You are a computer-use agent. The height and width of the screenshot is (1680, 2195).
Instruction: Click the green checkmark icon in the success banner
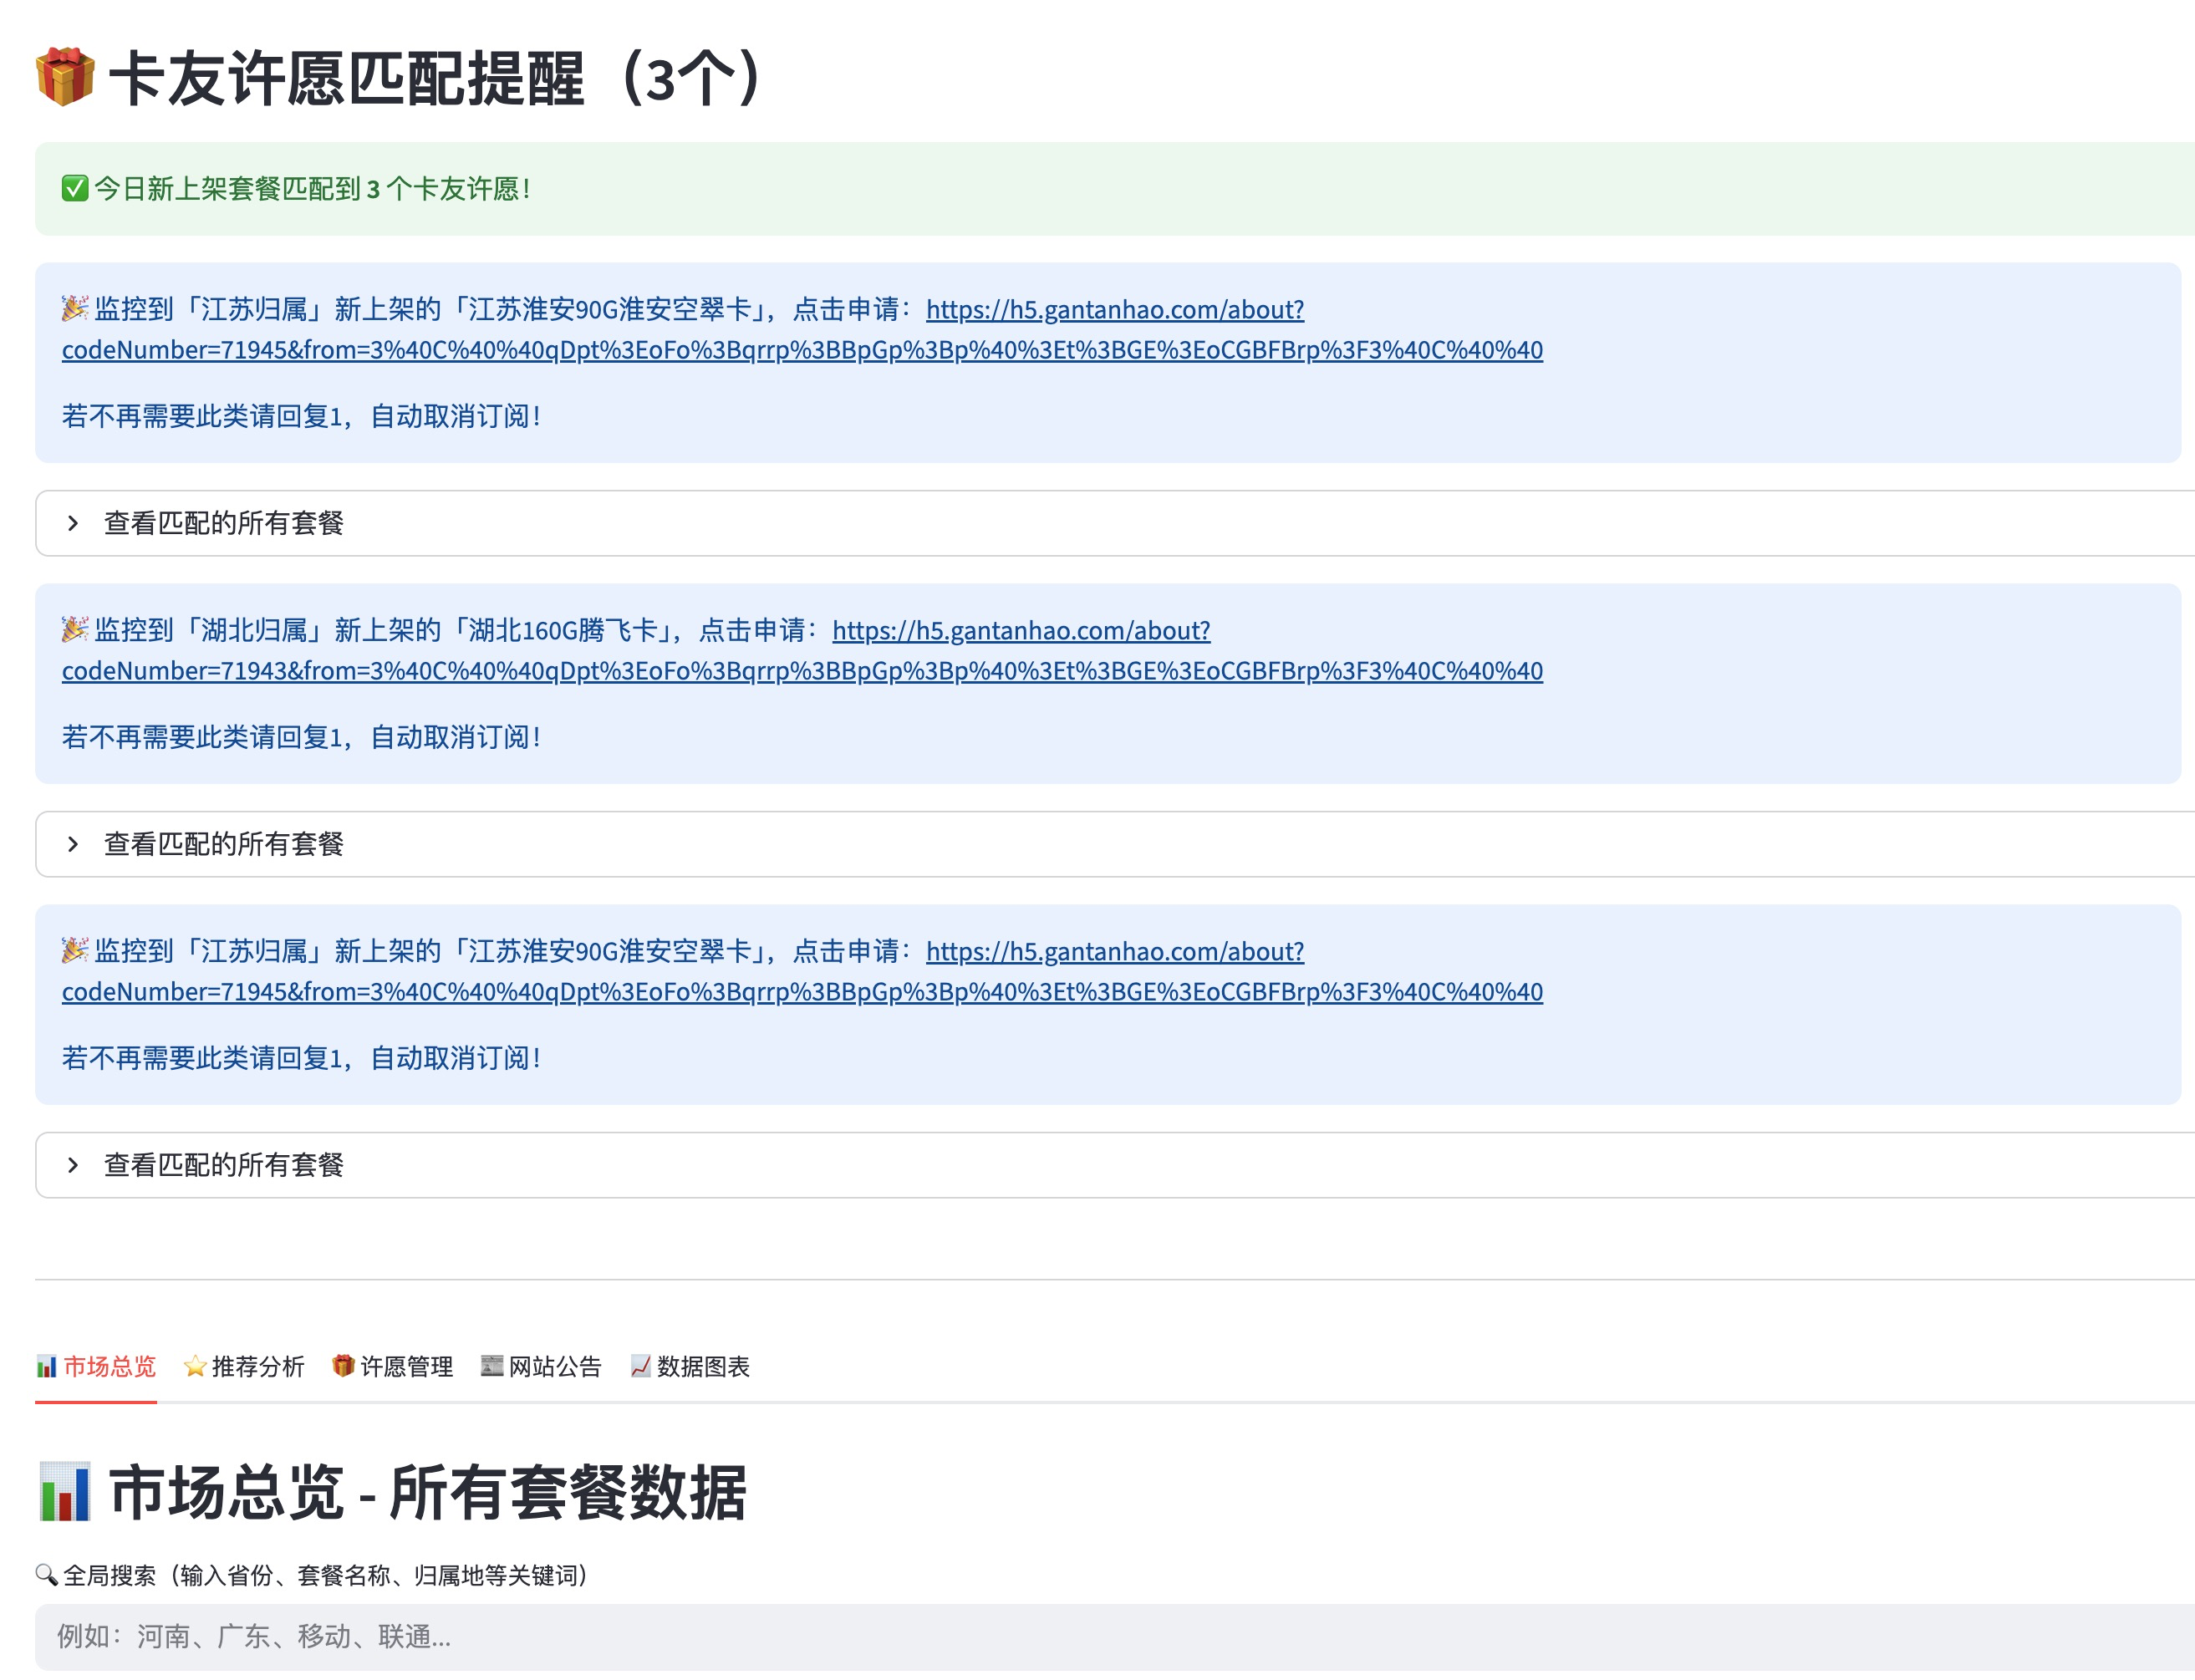pyautogui.click(x=75, y=188)
